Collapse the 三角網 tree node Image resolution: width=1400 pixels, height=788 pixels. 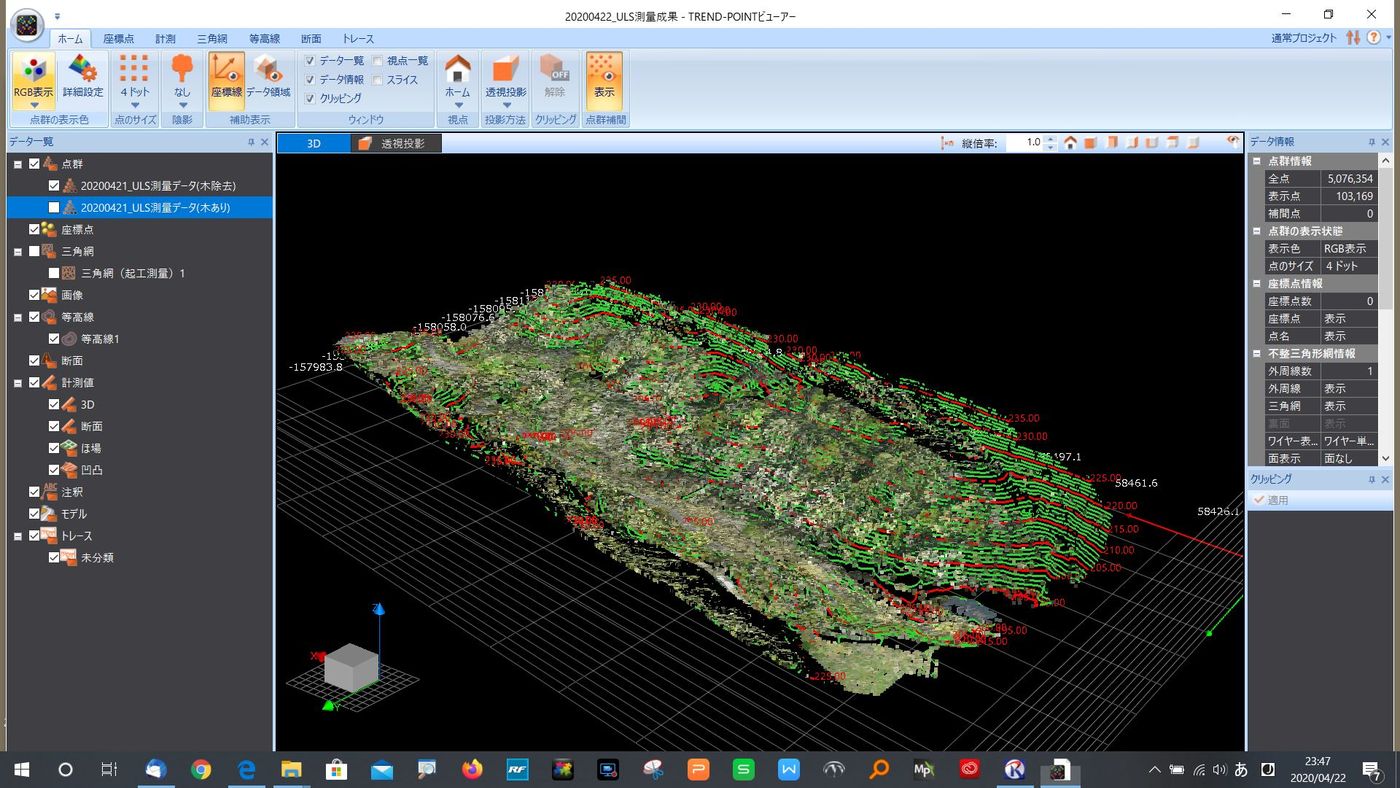(x=18, y=251)
